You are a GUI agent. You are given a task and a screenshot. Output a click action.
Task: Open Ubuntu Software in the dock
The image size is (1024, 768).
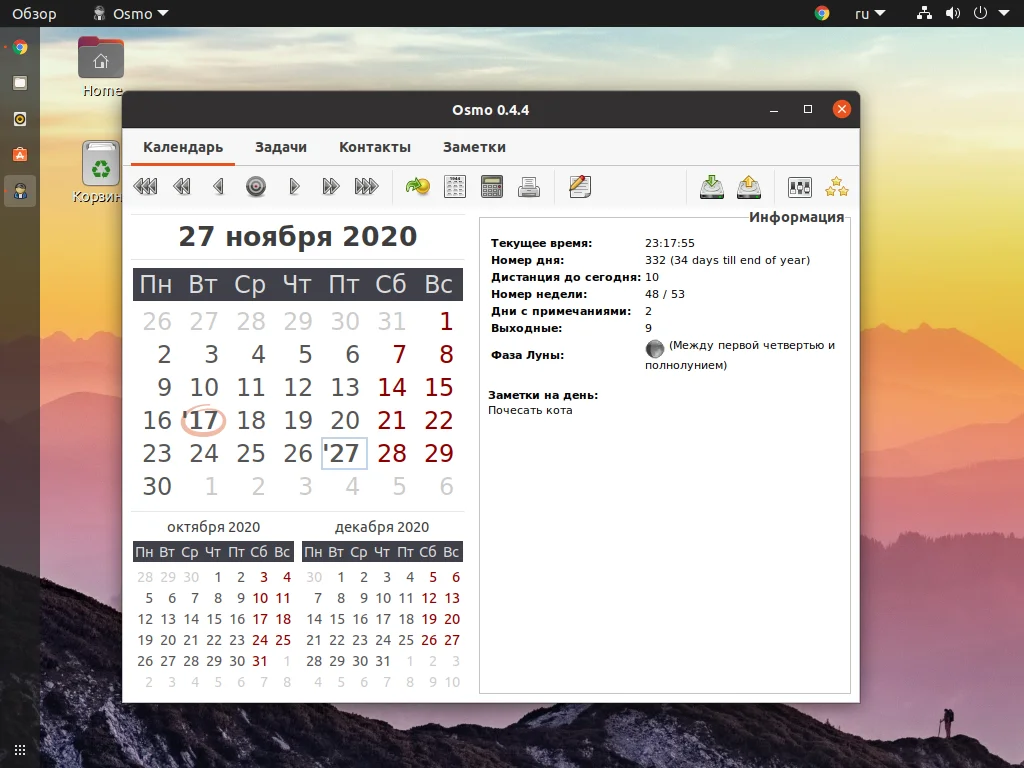[x=20, y=155]
